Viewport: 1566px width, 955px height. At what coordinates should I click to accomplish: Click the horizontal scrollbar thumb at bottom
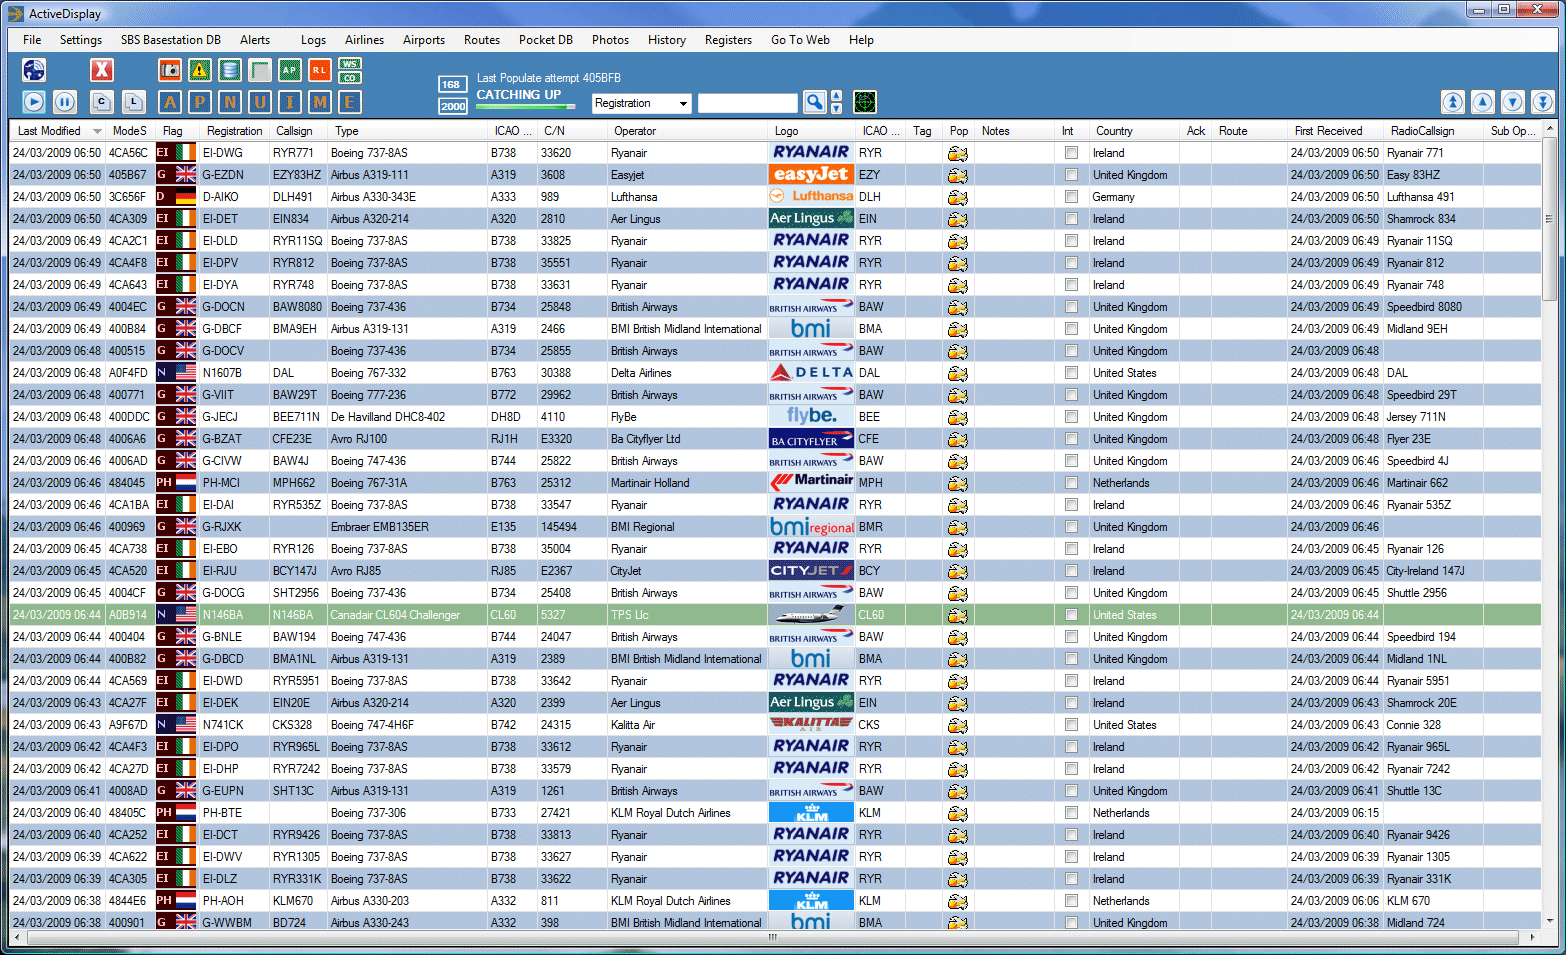(x=772, y=938)
